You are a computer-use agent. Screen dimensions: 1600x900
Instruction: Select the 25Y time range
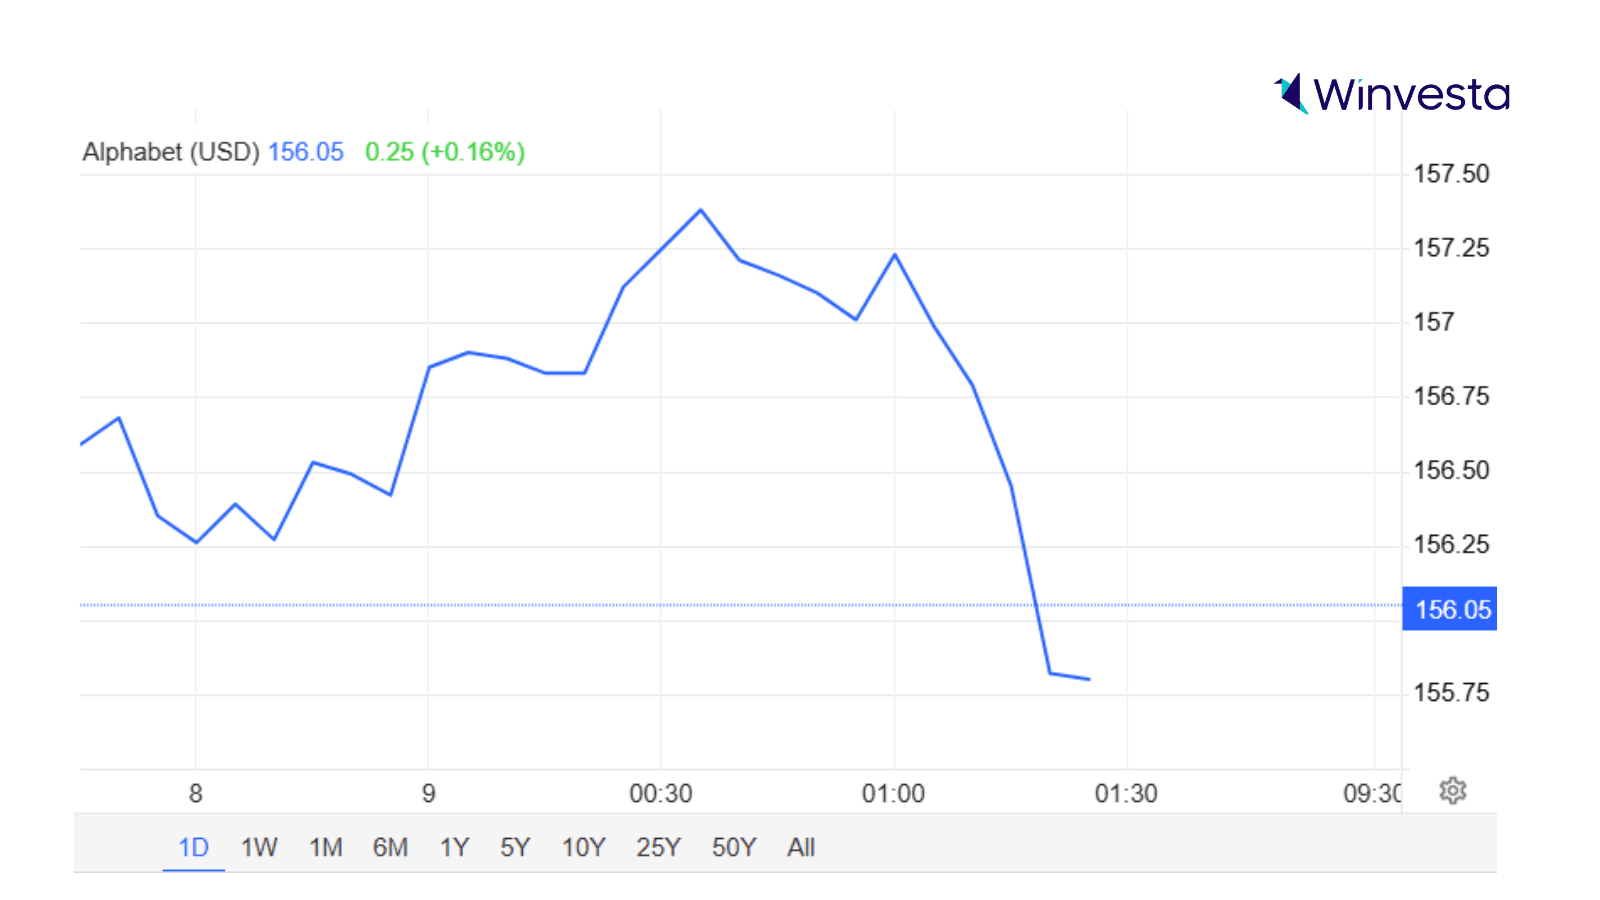658,848
